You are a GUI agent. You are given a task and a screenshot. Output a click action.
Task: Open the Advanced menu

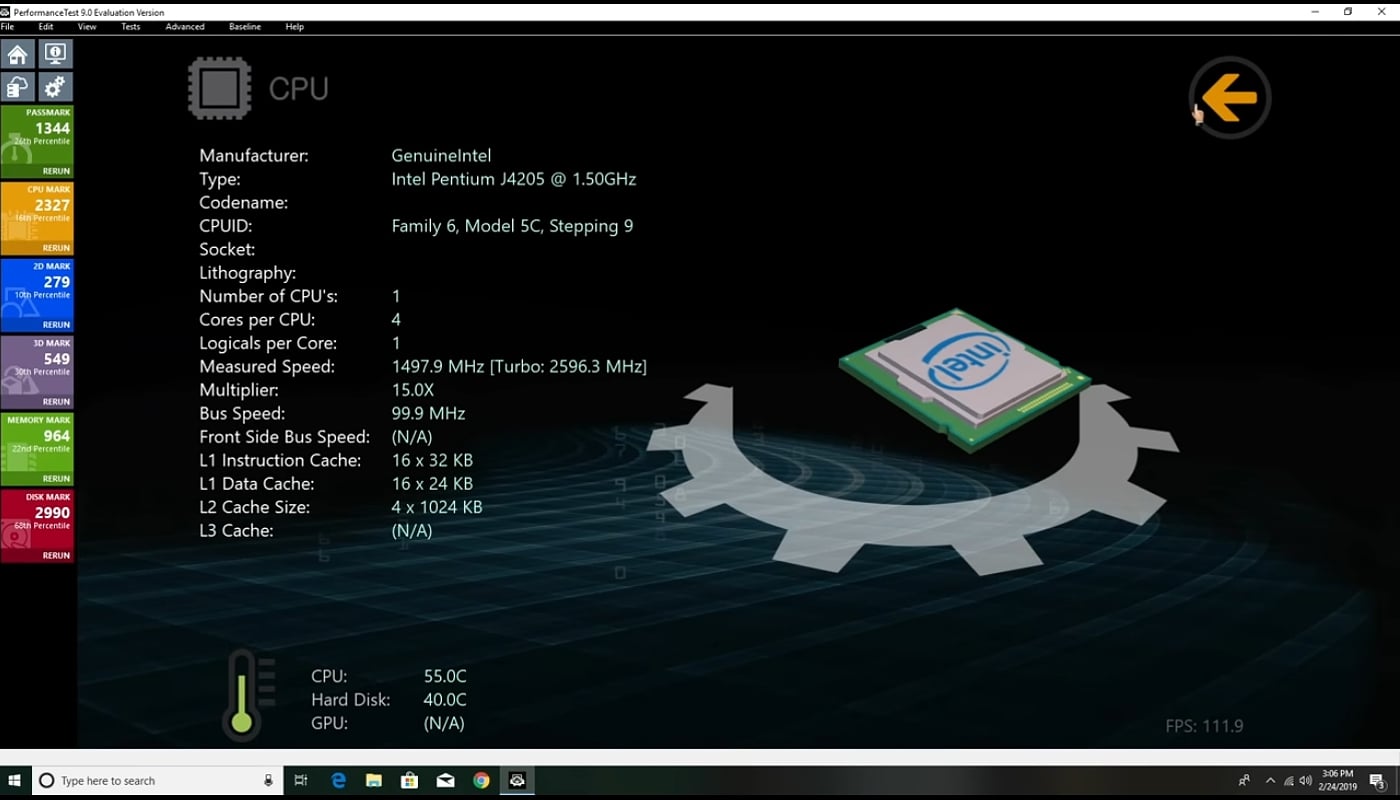pos(185,27)
